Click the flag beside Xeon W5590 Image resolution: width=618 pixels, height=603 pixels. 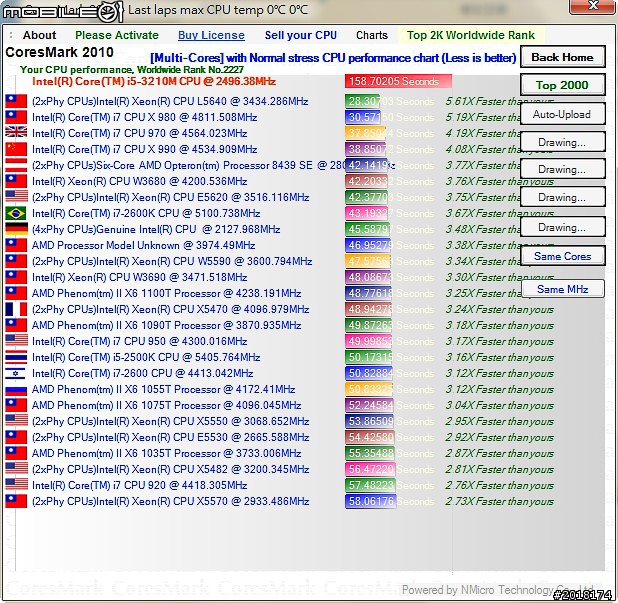pyautogui.click(x=16, y=261)
